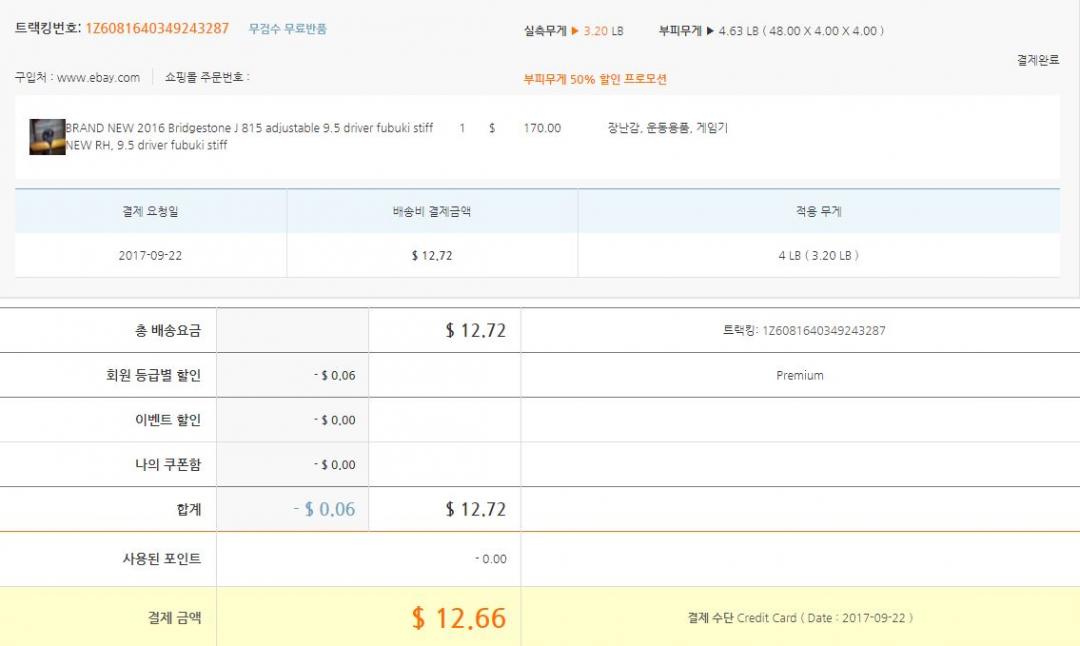Click the 쇼핑몰 주문번호 label
Viewport: 1080px width, 646px height.
pyautogui.click(x=206, y=78)
